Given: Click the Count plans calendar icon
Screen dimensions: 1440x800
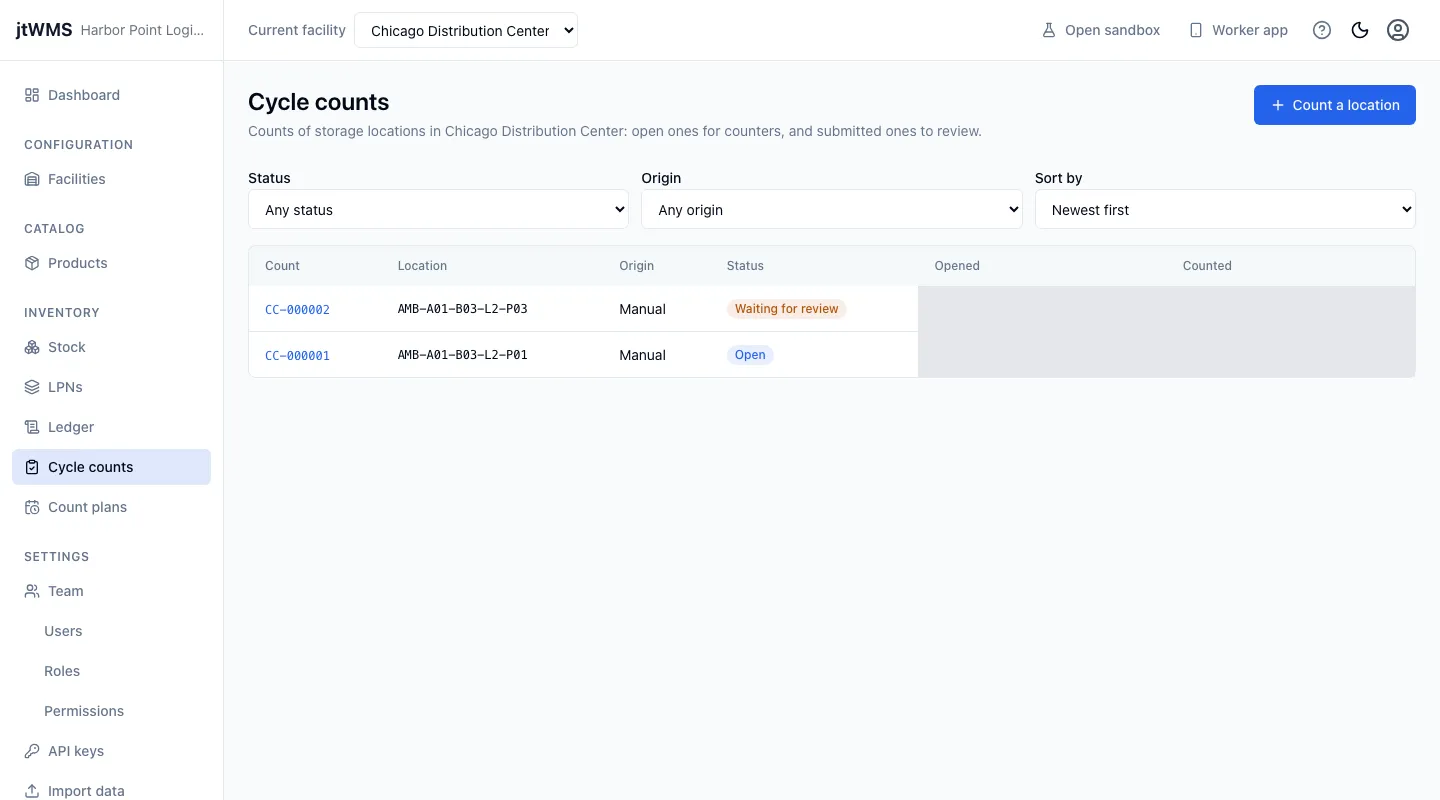Looking at the screenshot, I should [32, 507].
